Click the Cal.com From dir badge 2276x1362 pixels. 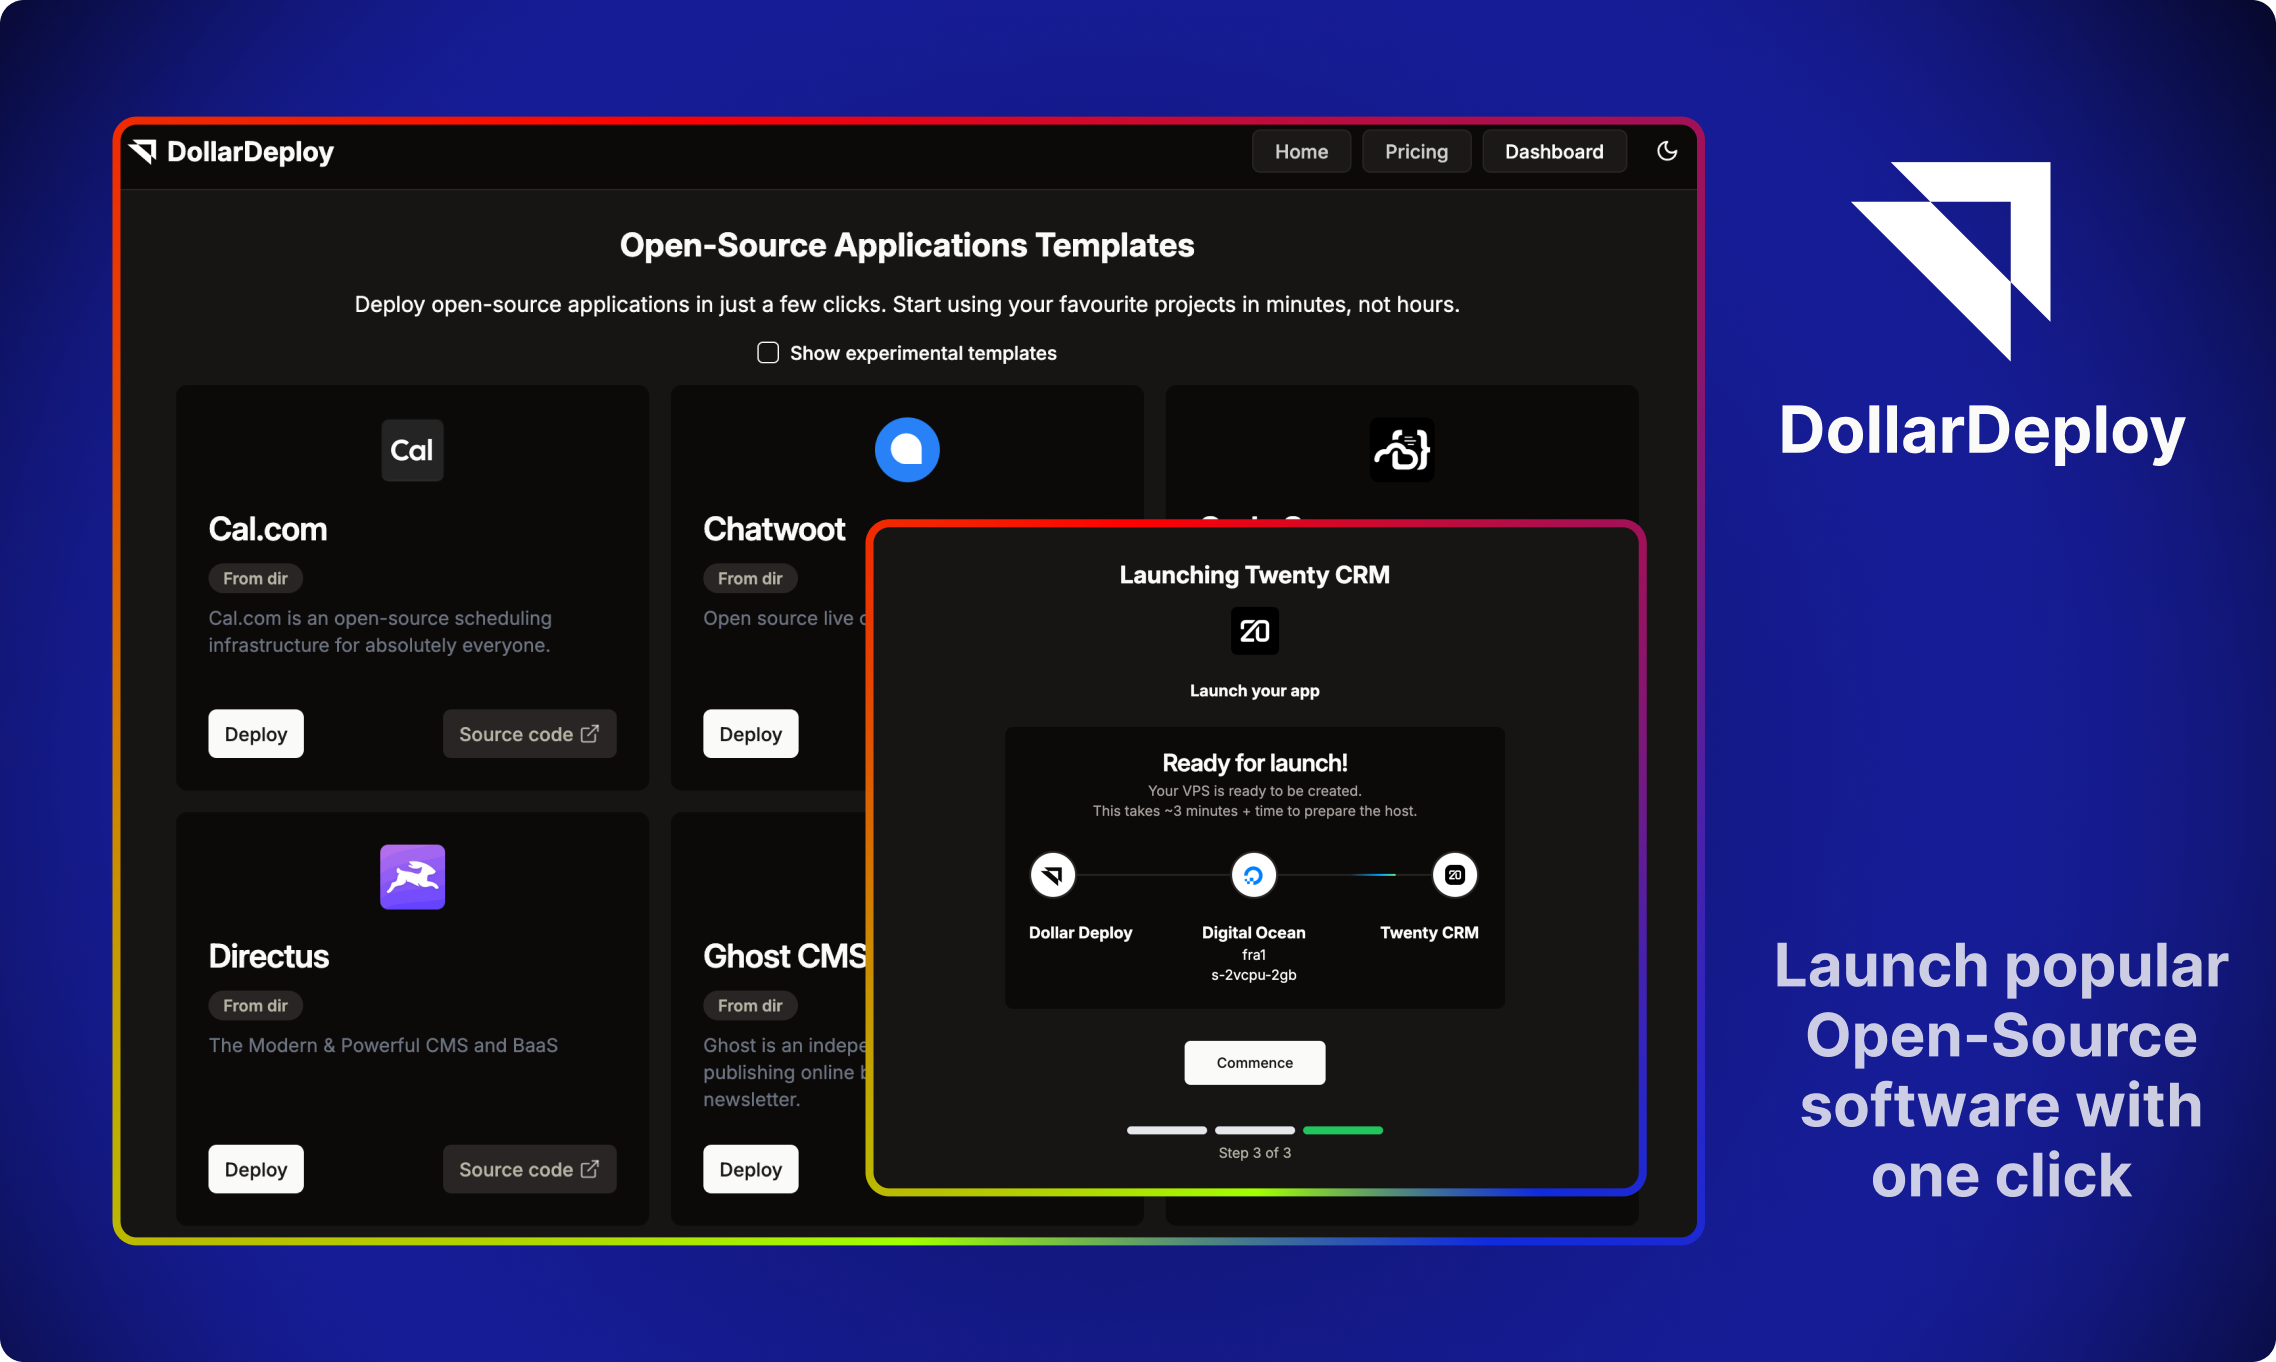tap(255, 578)
